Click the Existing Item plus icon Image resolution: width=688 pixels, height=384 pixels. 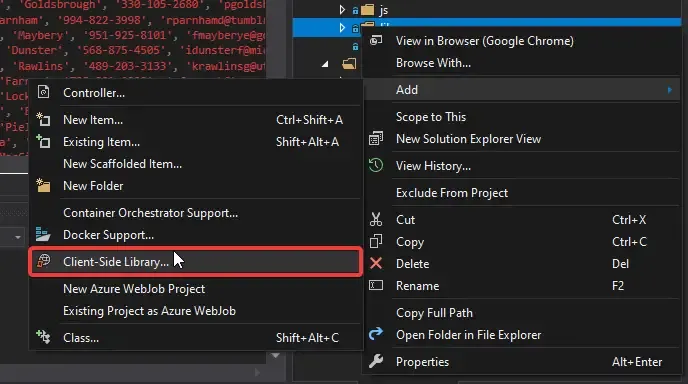coord(43,141)
